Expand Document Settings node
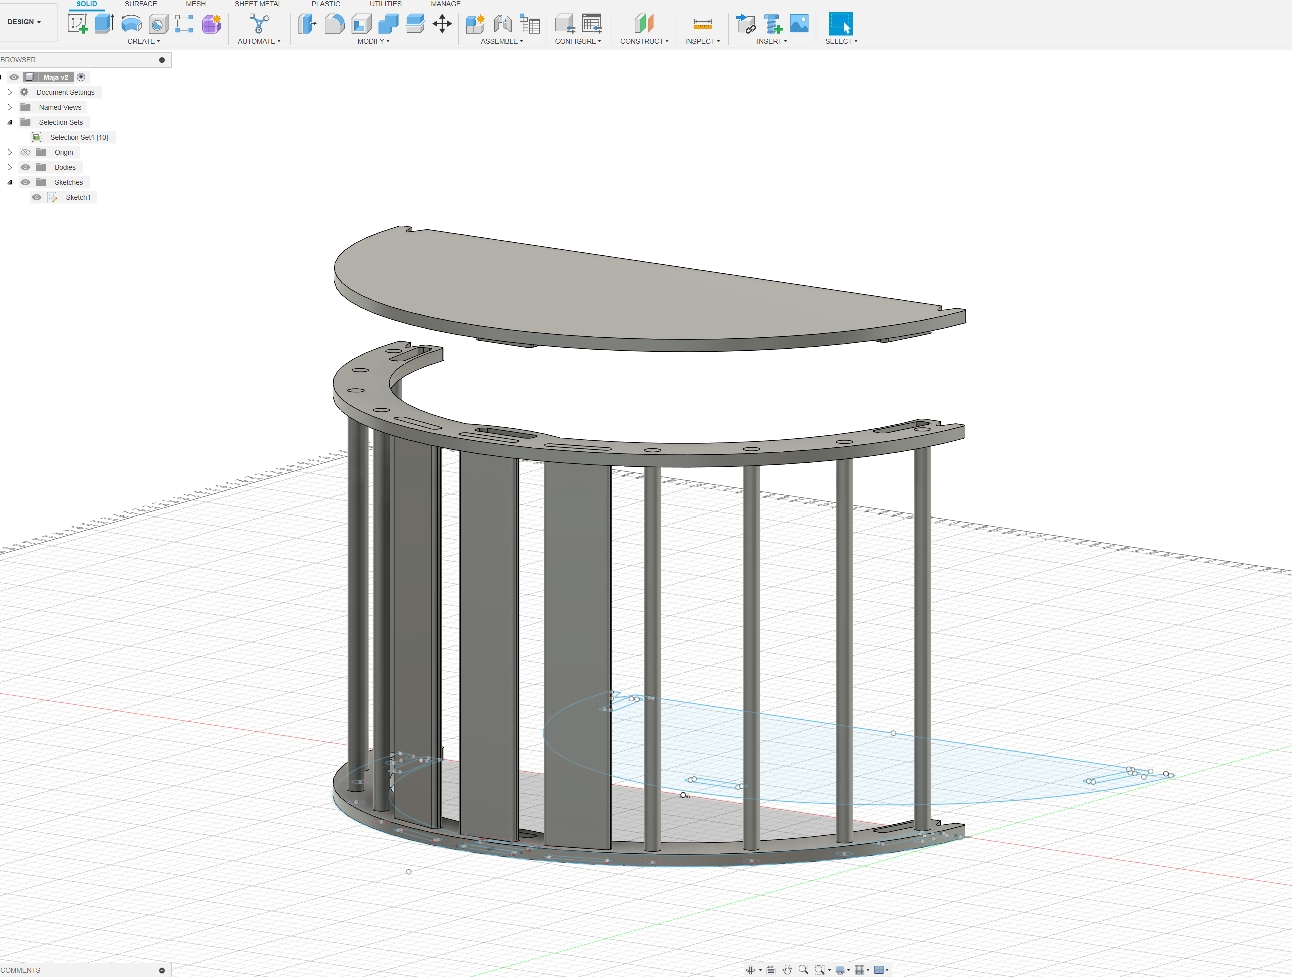Image resolution: width=1292 pixels, height=977 pixels. point(10,92)
